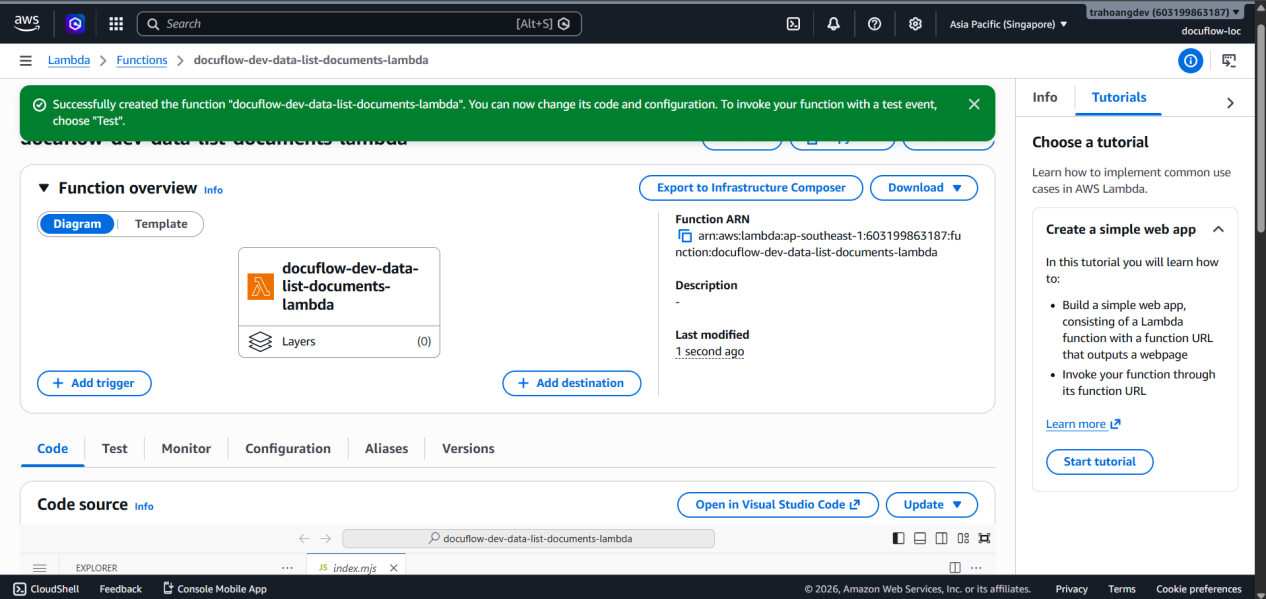The width and height of the screenshot is (1266, 599).
Task: Toggle the hamburger side navigation menu
Action: (x=25, y=60)
